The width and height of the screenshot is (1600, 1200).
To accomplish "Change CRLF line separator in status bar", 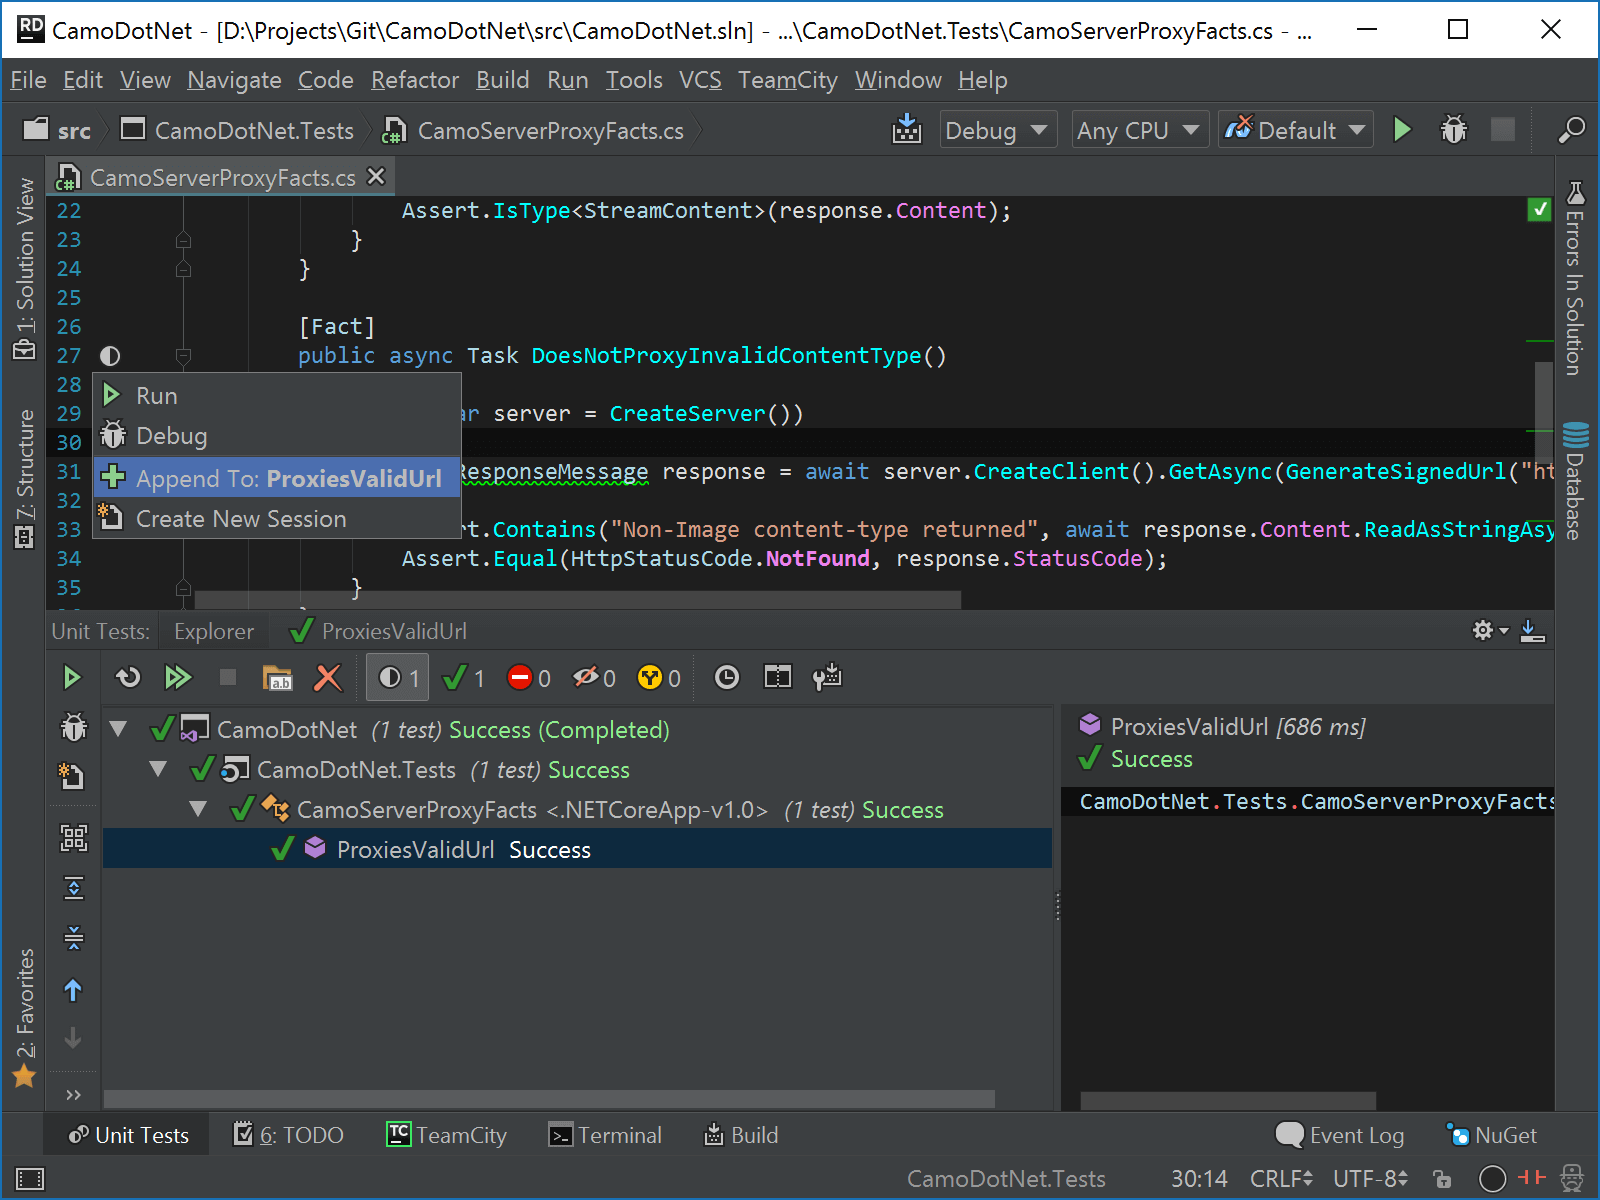I will [x=1281, y=1179].
